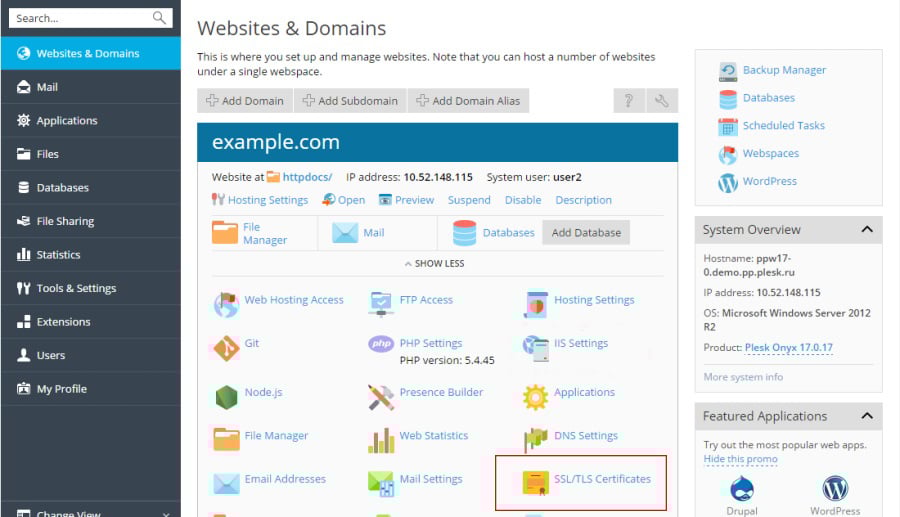Click the Mail Settings icon
The width and height of the screenshot is (900, 517).
click(381, 483)
